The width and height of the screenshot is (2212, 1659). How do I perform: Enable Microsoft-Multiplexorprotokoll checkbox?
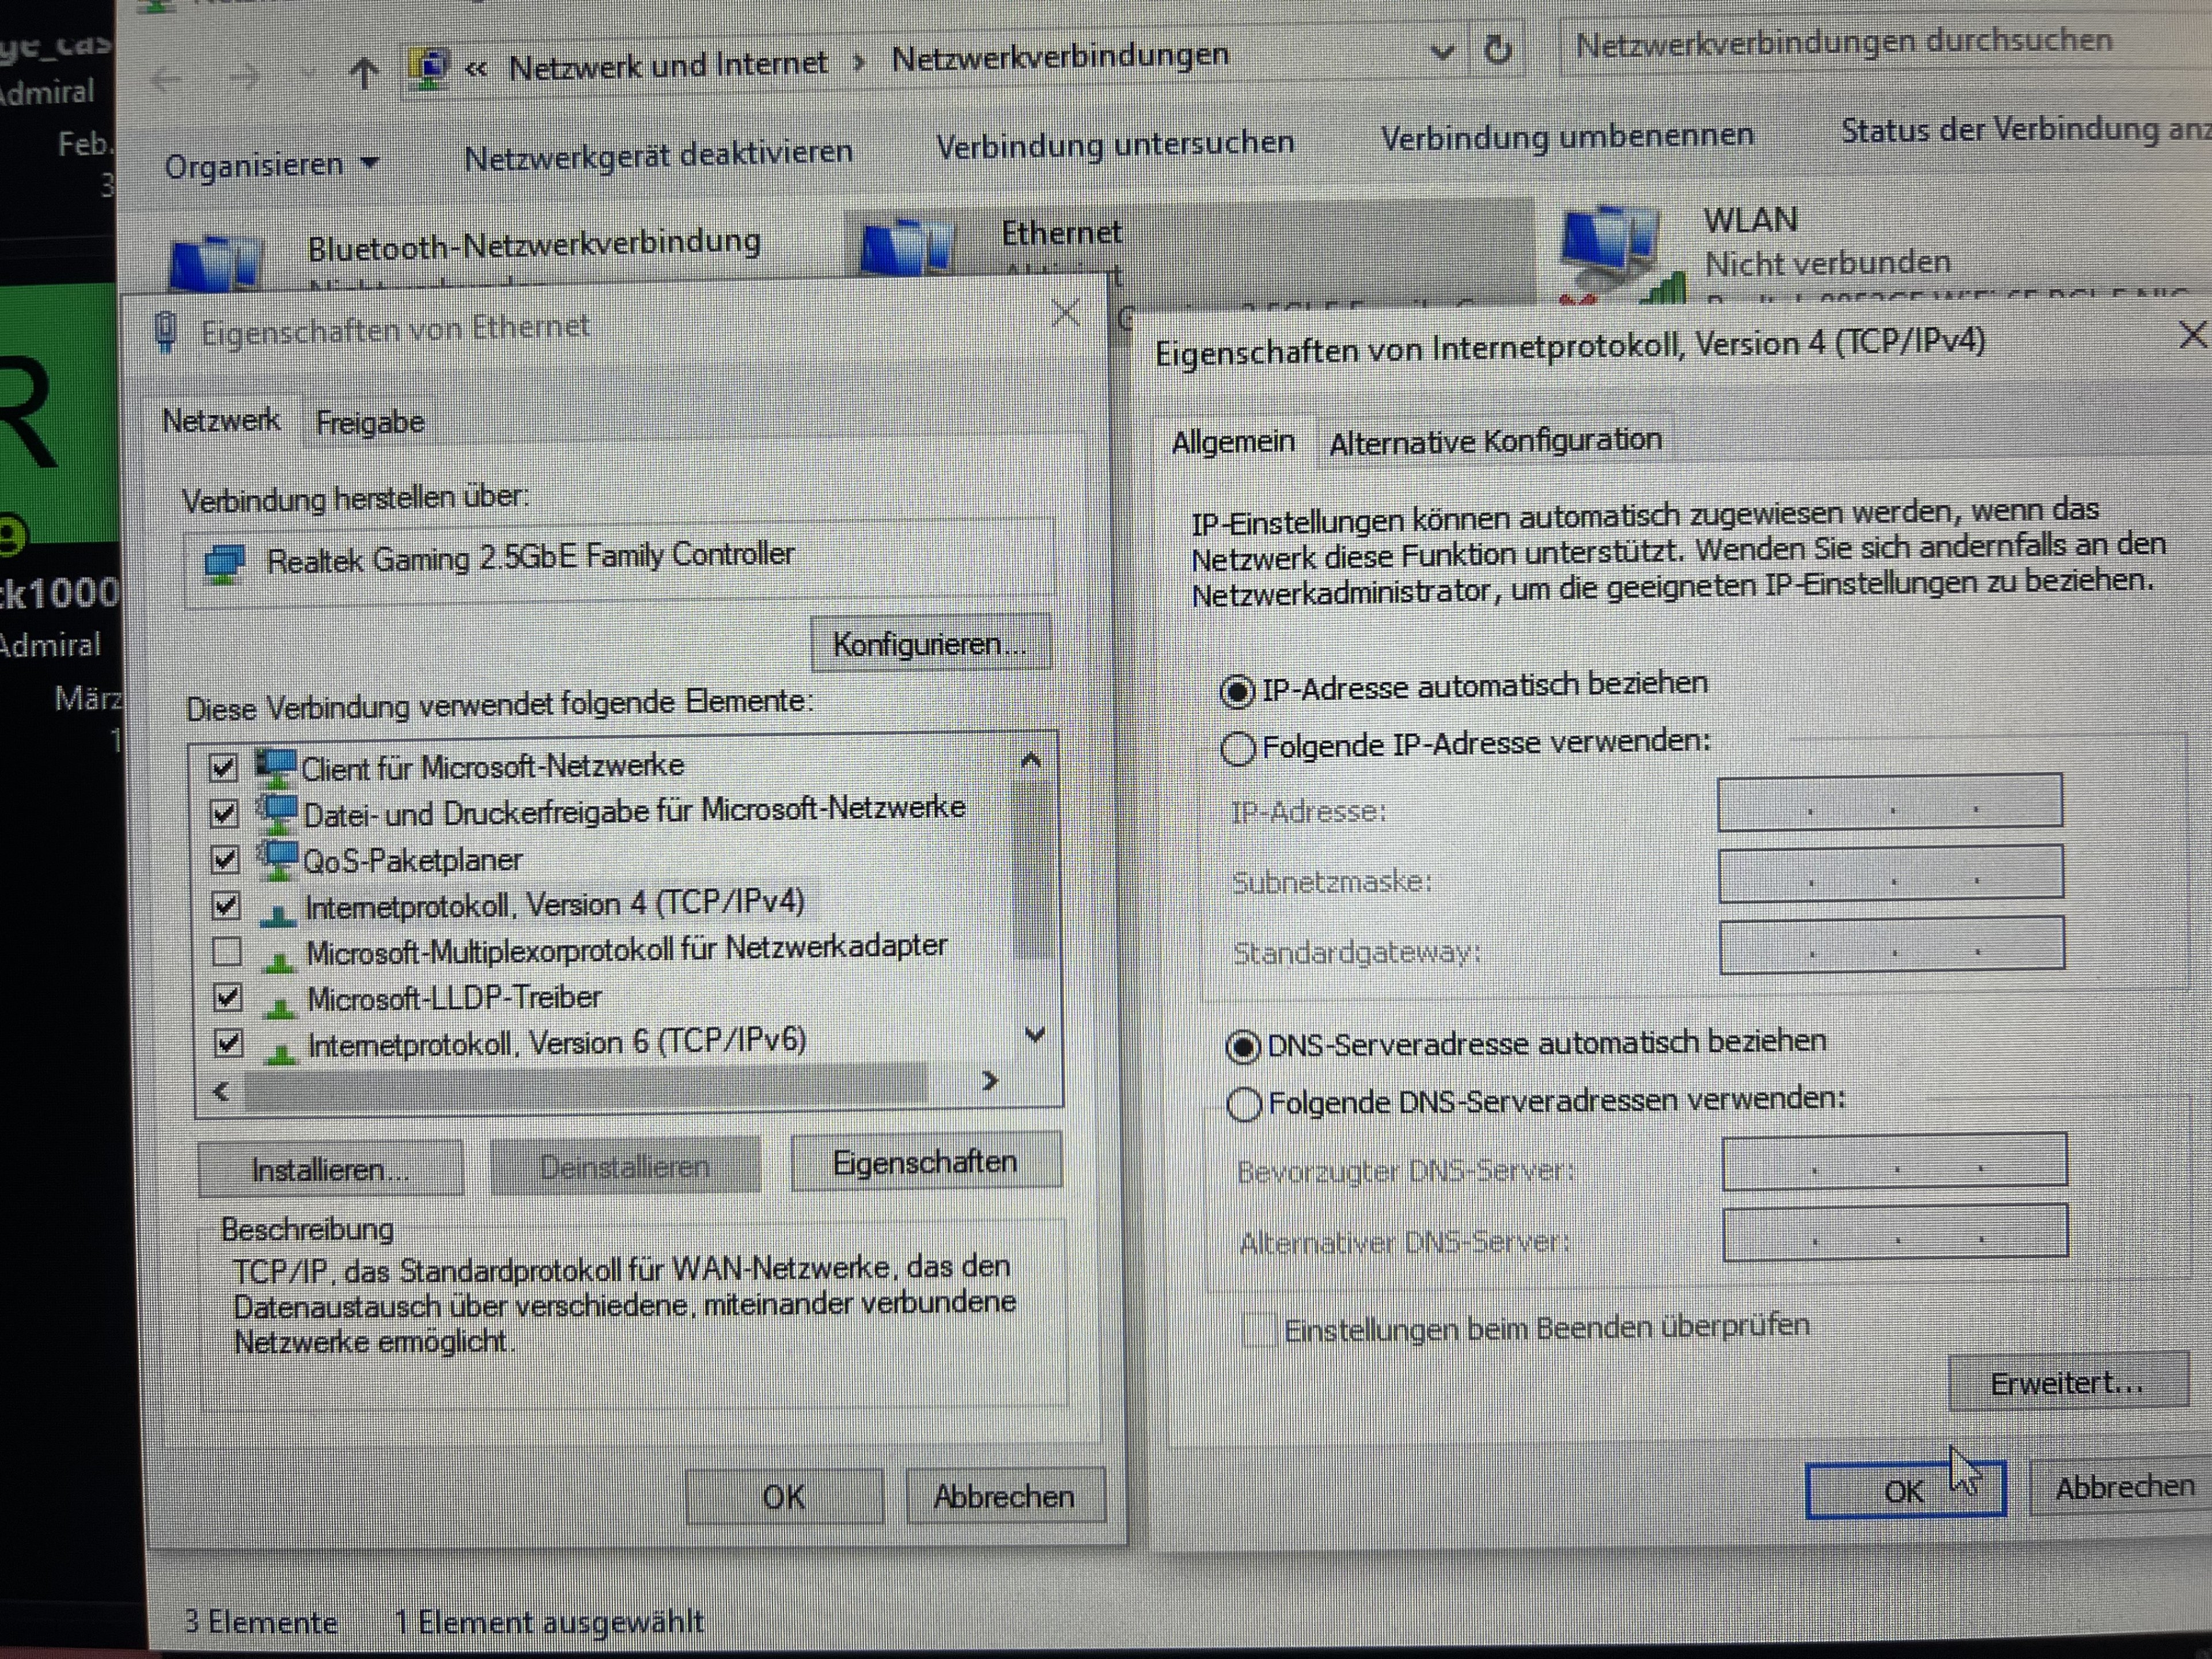click(227, 951)
